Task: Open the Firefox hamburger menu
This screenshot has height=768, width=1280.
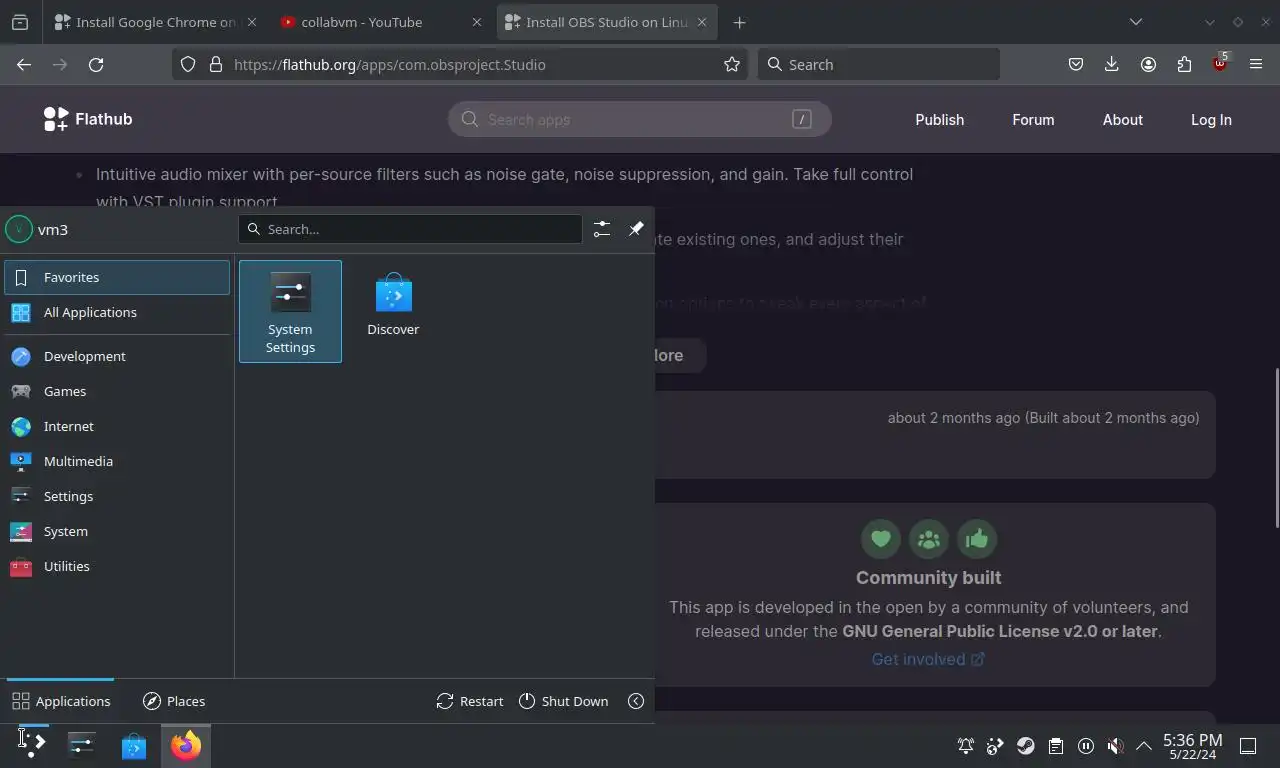Action: click(1256, 64)
